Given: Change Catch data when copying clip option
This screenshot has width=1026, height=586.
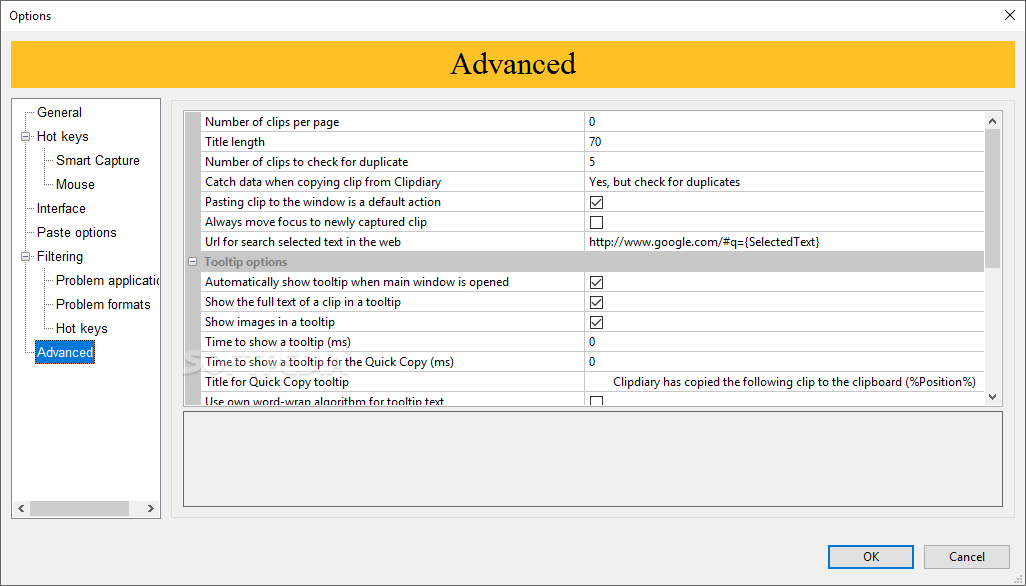Looking at the screenshot, I should (x=784, y=182).
